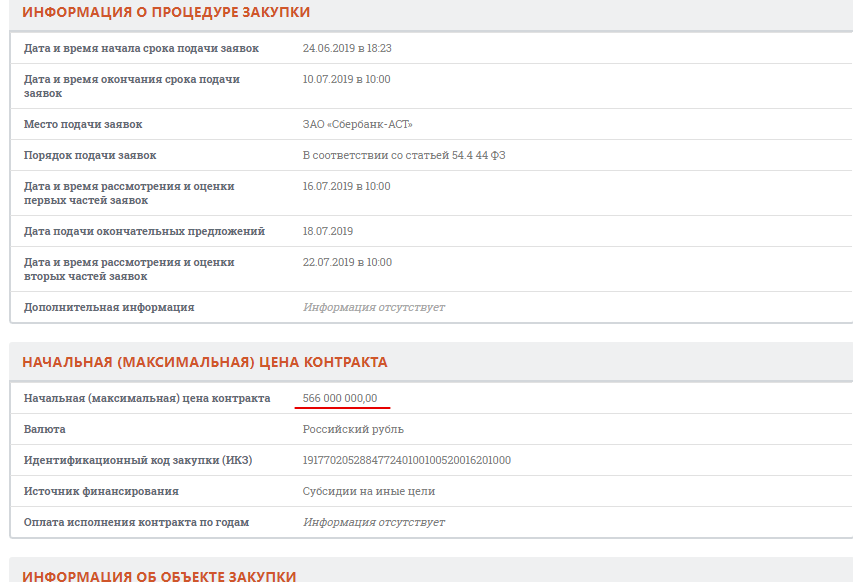This screenshot has width=853, height=582.
Task: Click label 'Дата и время окончания срока подачи заявок'
Action: [x=132, y=86]
